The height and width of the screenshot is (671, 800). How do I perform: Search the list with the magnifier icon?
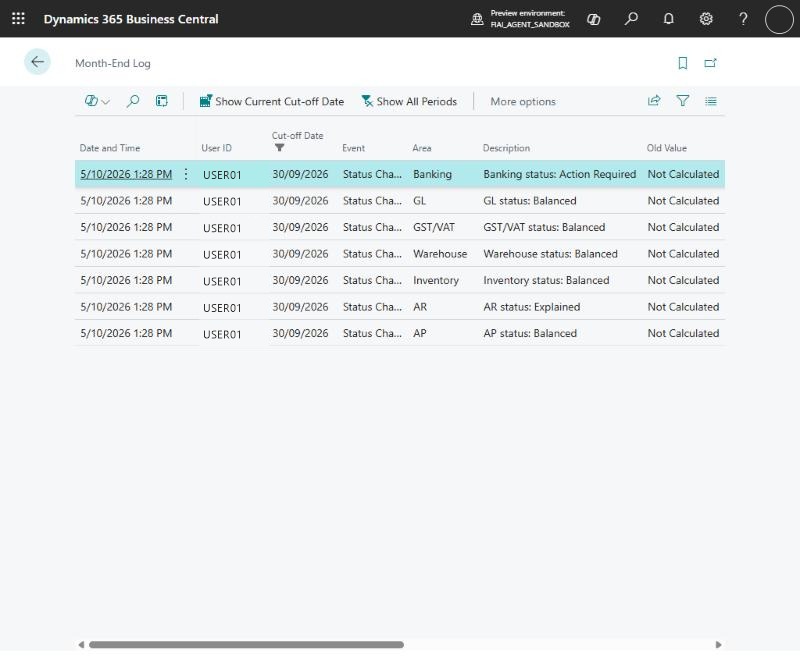click(x=133, y=101)
